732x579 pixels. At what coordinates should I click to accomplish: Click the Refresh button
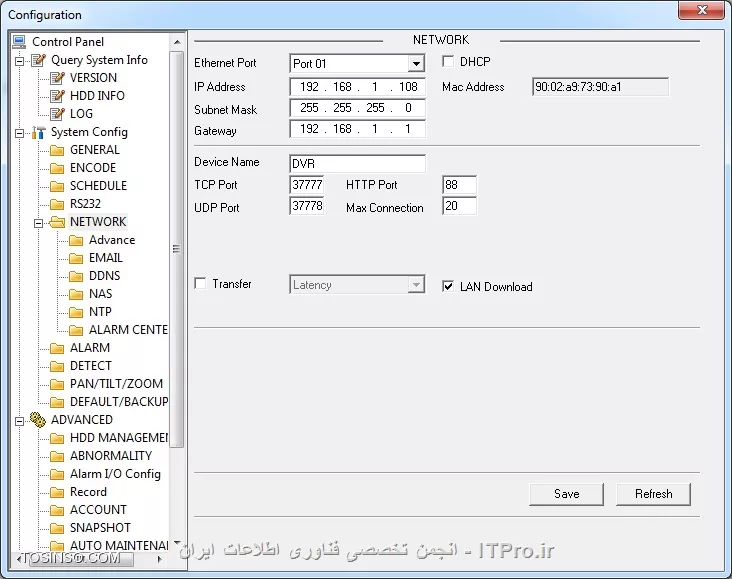653,494
